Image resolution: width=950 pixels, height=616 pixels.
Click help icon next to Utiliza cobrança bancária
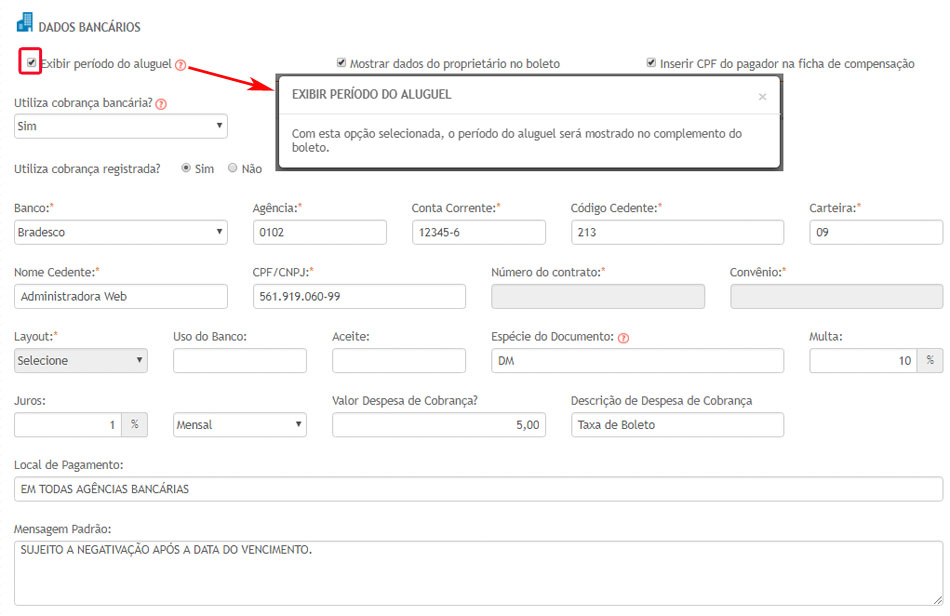[x=161, y=104]
